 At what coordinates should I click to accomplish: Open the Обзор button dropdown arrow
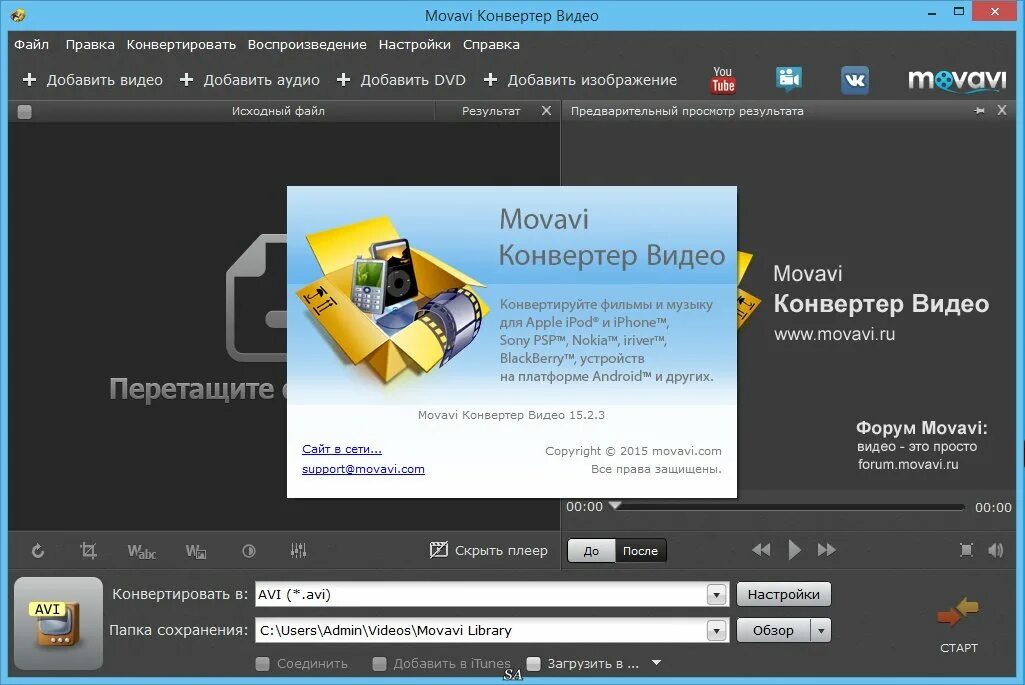coord(820,631)
